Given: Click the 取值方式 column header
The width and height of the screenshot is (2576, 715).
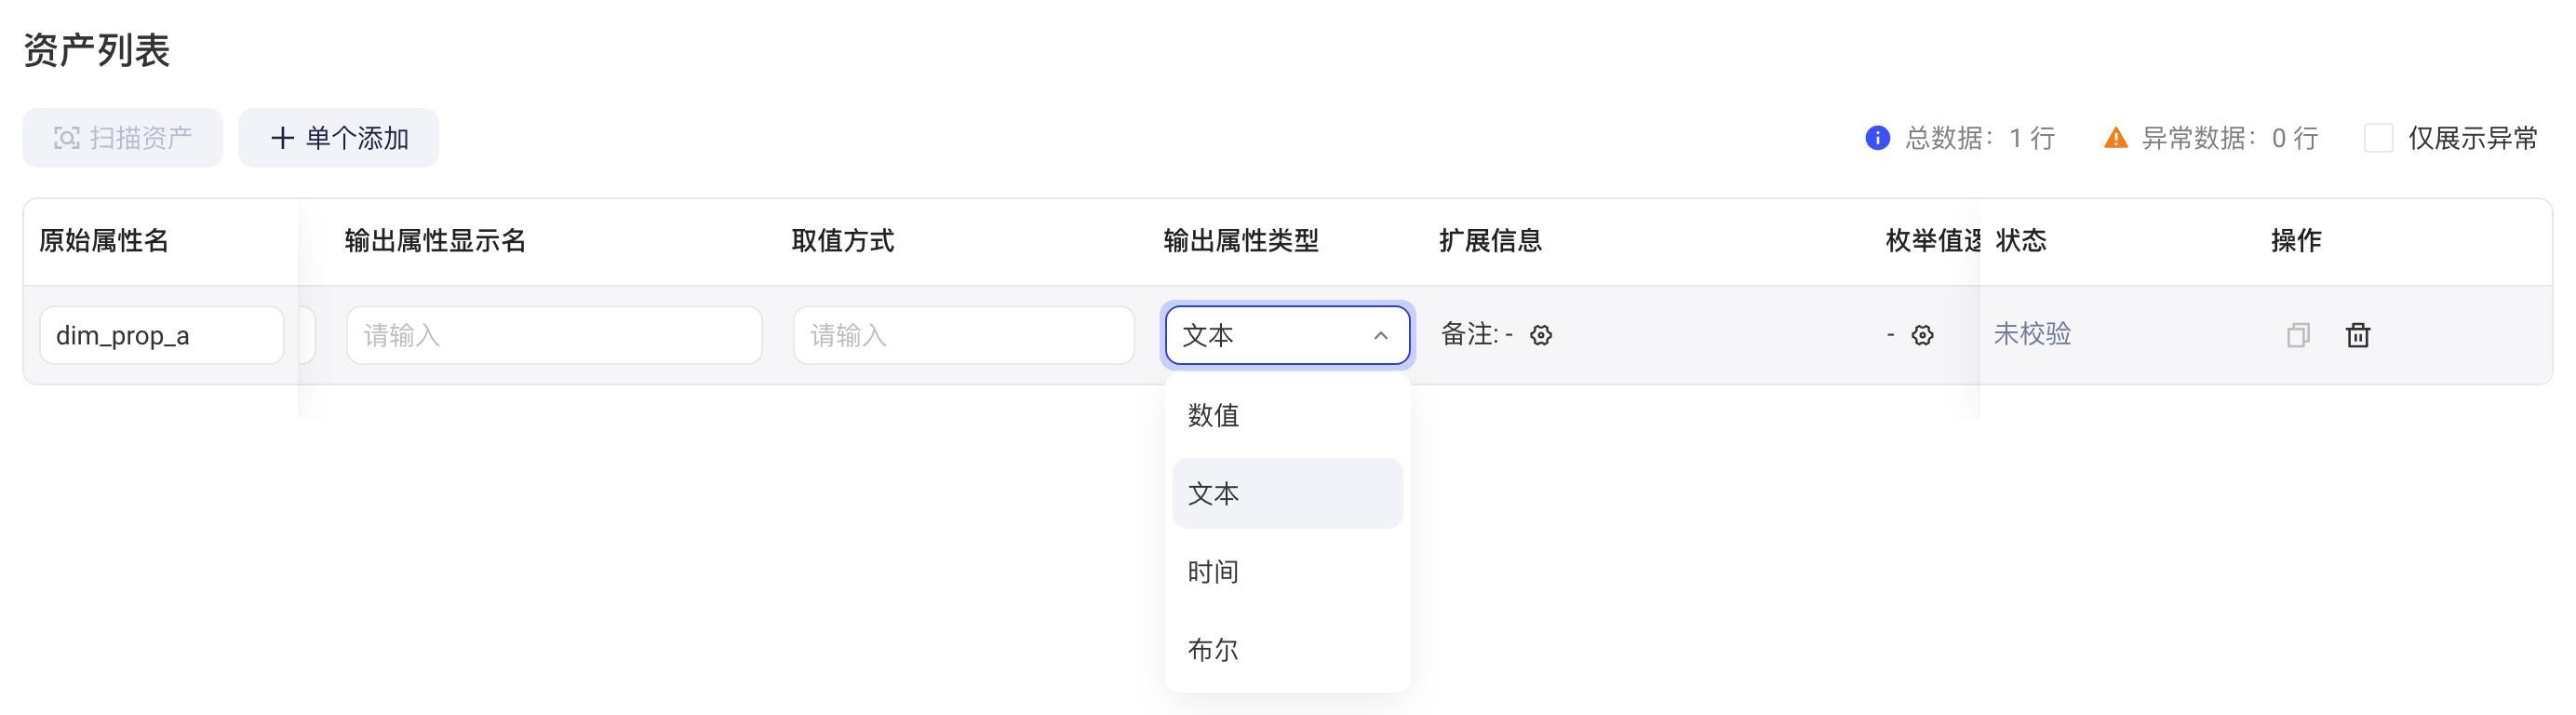Looking at the screenshot, I should pyautogui.click(x=842, y=240).
